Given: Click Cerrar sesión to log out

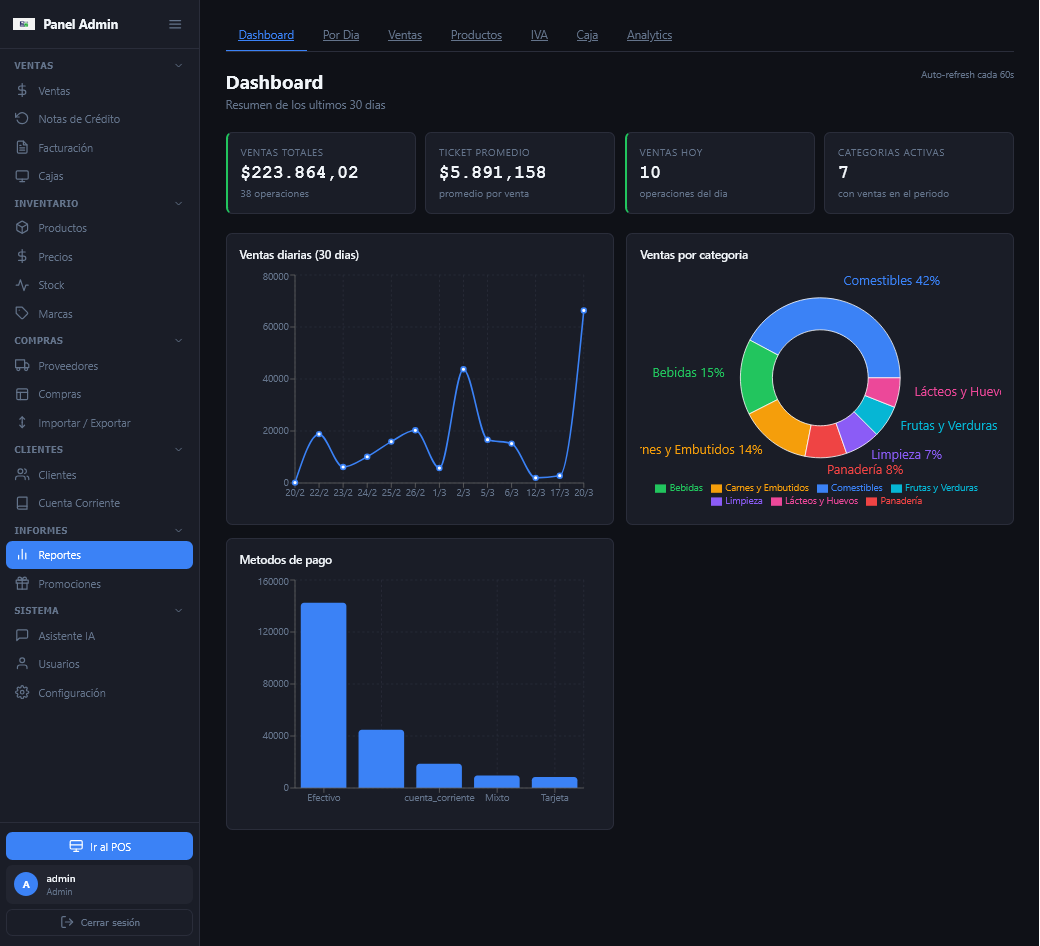Looking at the screenshot, I should click(x=99, y=921).
